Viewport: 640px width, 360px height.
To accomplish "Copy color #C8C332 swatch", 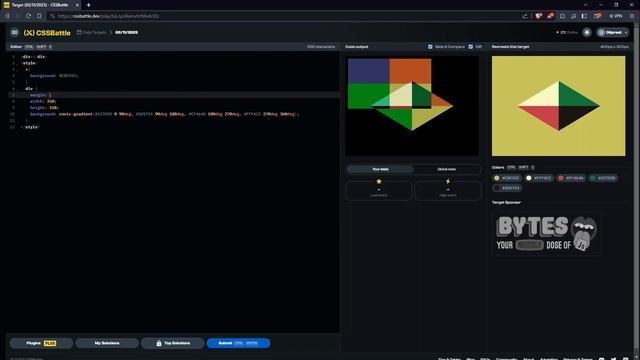I will tap(507, 178).
